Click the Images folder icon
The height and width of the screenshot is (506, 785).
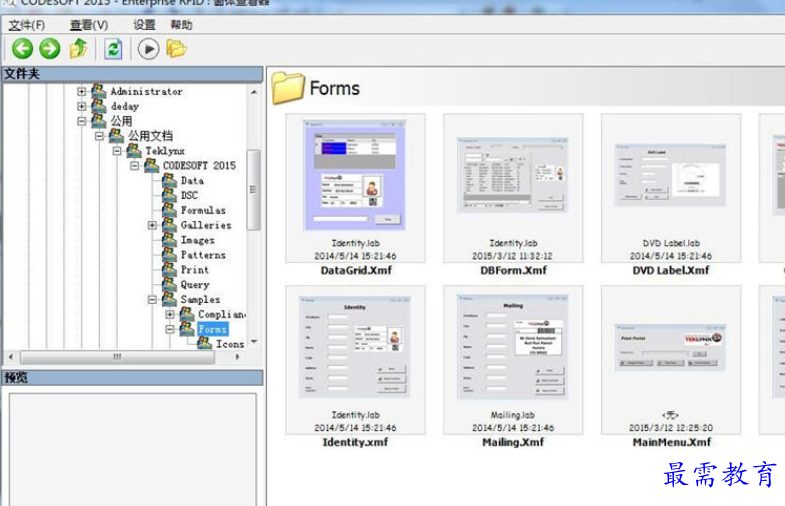pyautogui.click(x=170, y=240)
